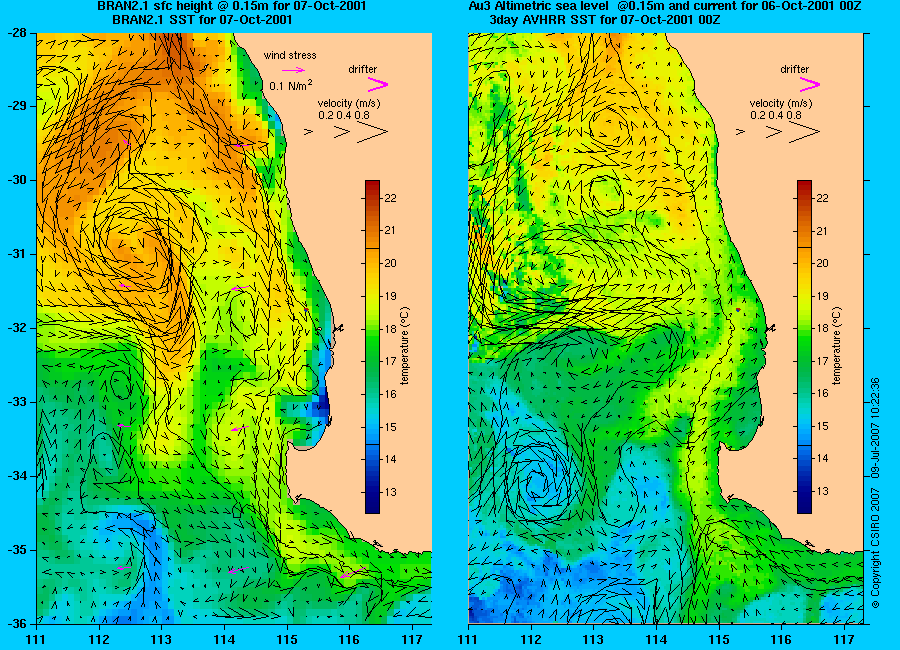Viewport: 900px width, 650px height.
Task: Click the -35 latitude axis label
Action: (16, 550)
